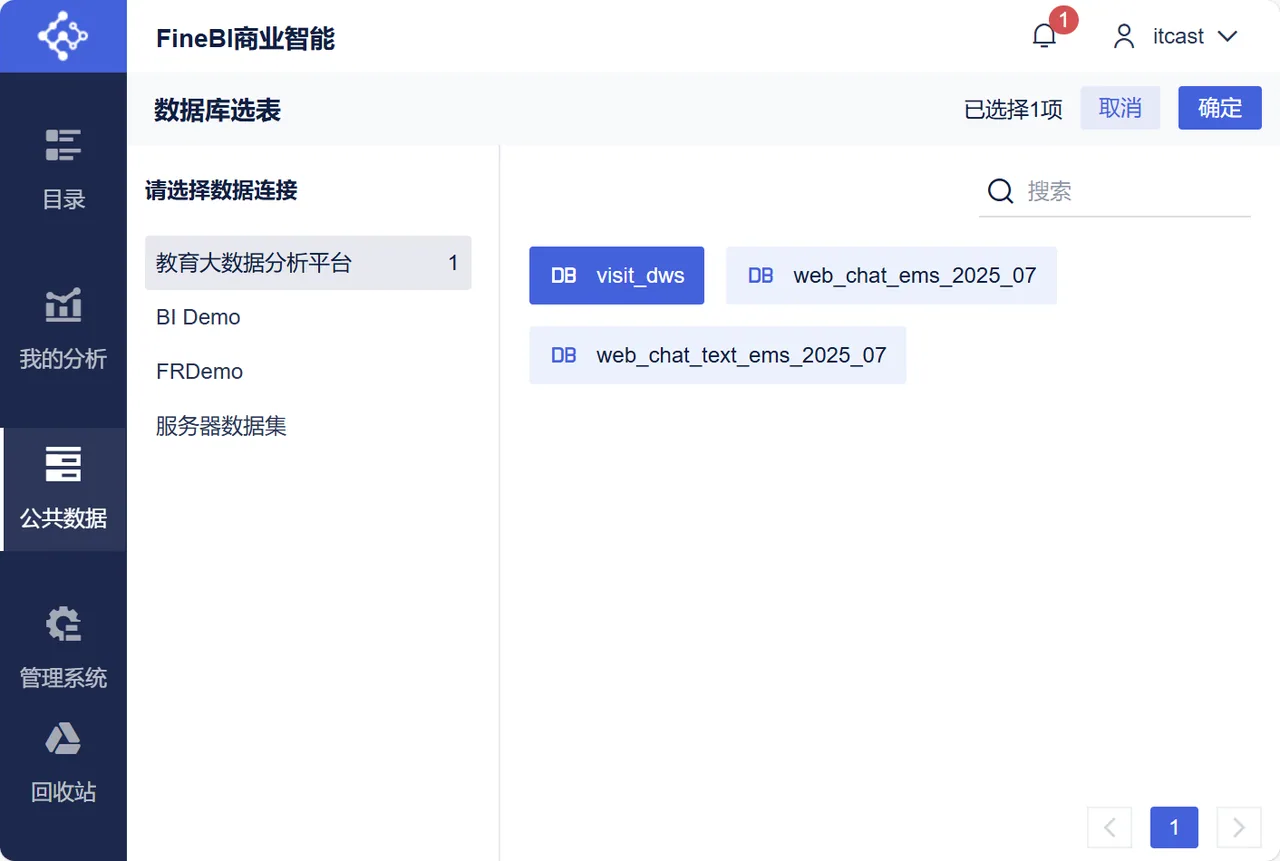This screenshot has height=861, width=1280.
Task: Click the itcast username text
Action: (1178, 37)
